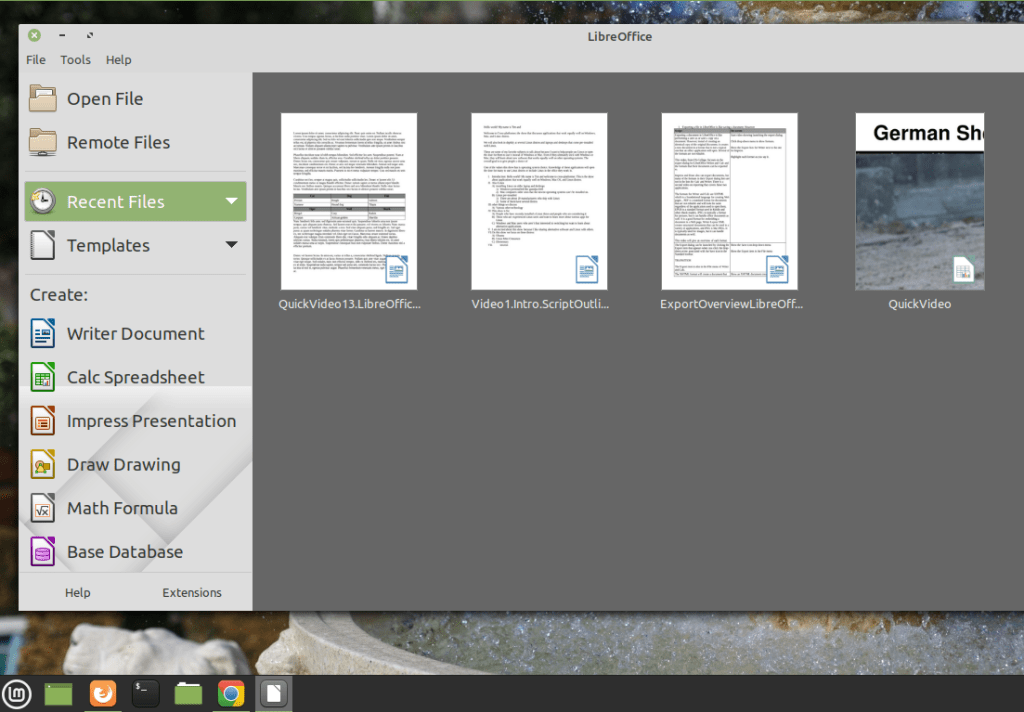The width and height of the screenshot is (1024, 712).
Task: Open the German She spreadsheet QuickVideo thumbnail
Action: click(x=919, y=201)
